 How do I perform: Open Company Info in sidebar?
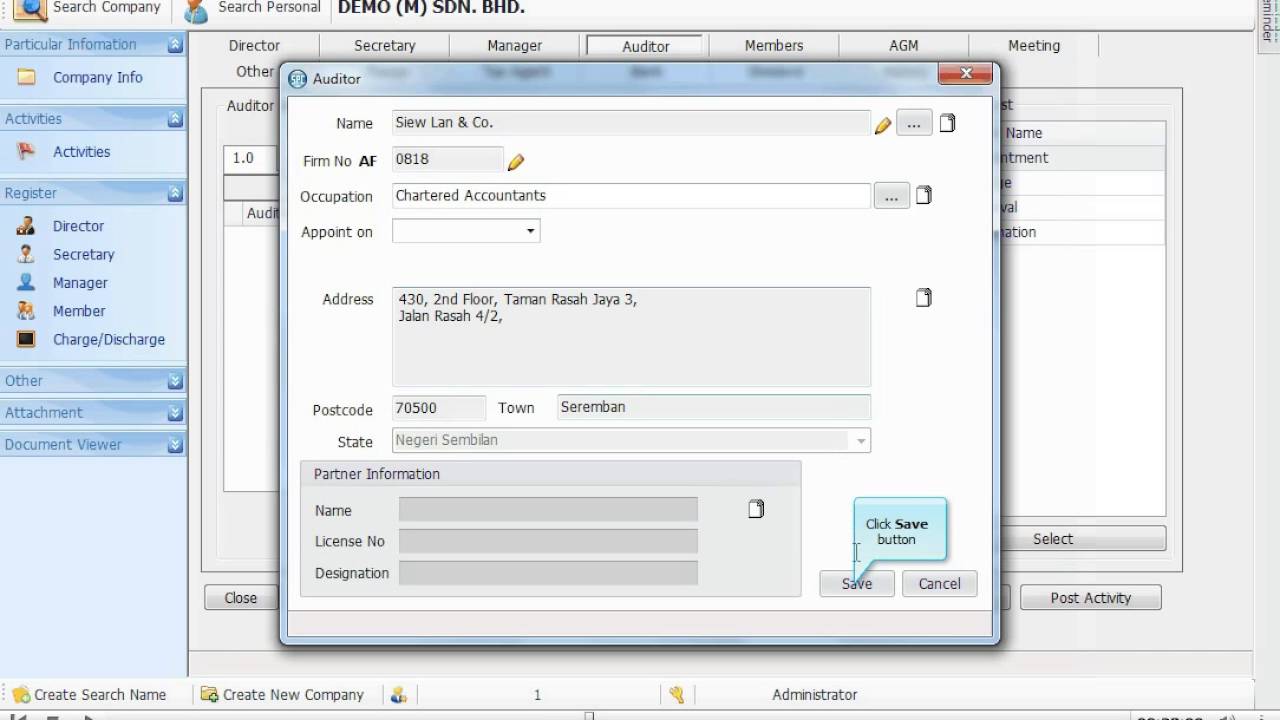tap(97, 77)
